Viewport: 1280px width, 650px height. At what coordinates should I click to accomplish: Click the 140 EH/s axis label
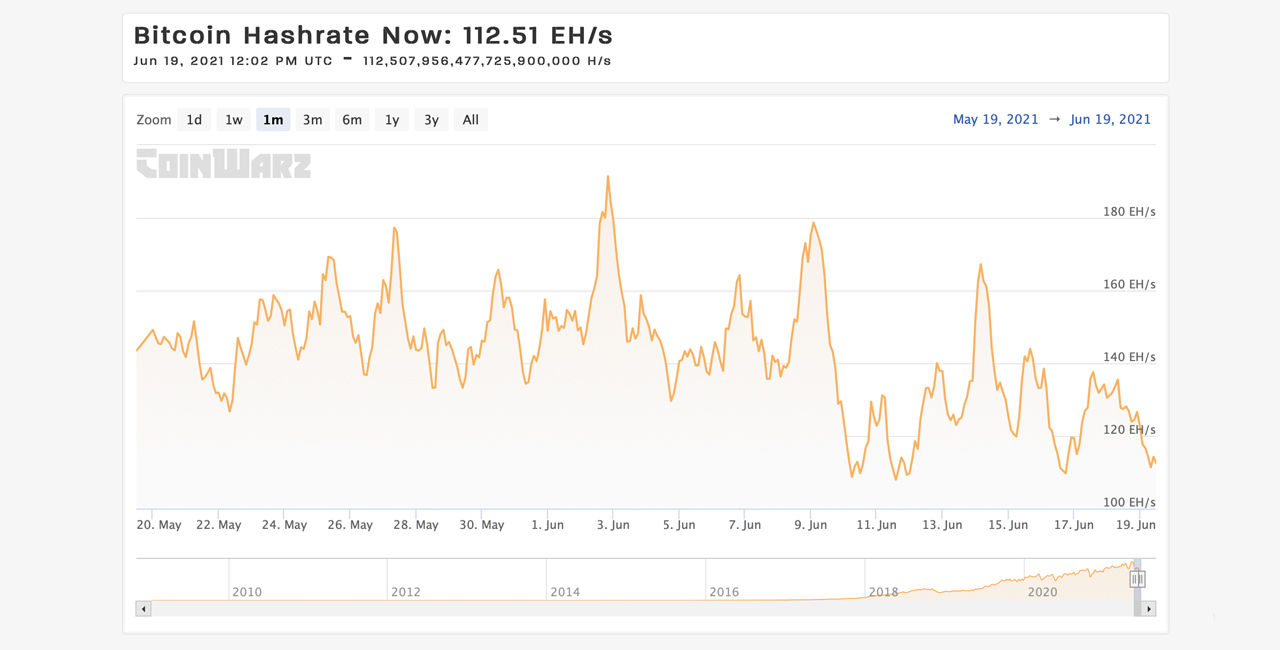pos(1129,357)
